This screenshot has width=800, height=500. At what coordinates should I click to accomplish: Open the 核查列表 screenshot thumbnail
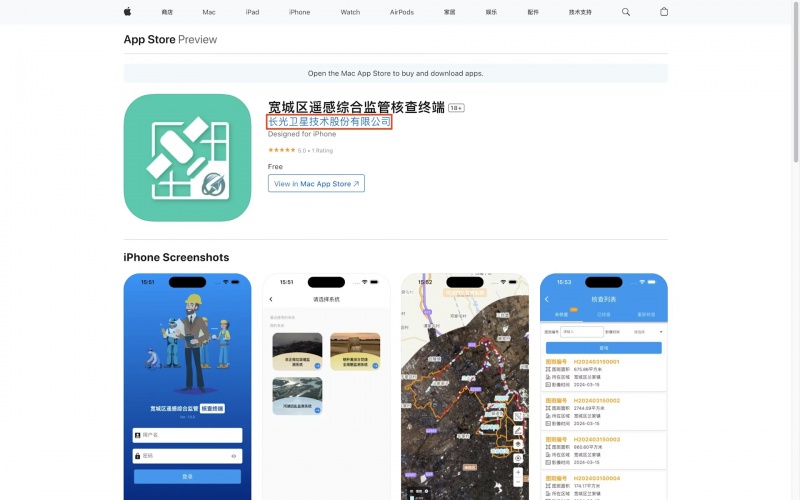[x=604, y=386]
